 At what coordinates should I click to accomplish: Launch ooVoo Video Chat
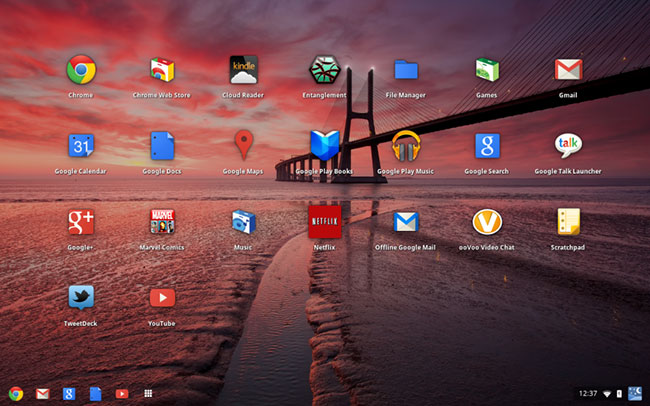pos(487,222)
